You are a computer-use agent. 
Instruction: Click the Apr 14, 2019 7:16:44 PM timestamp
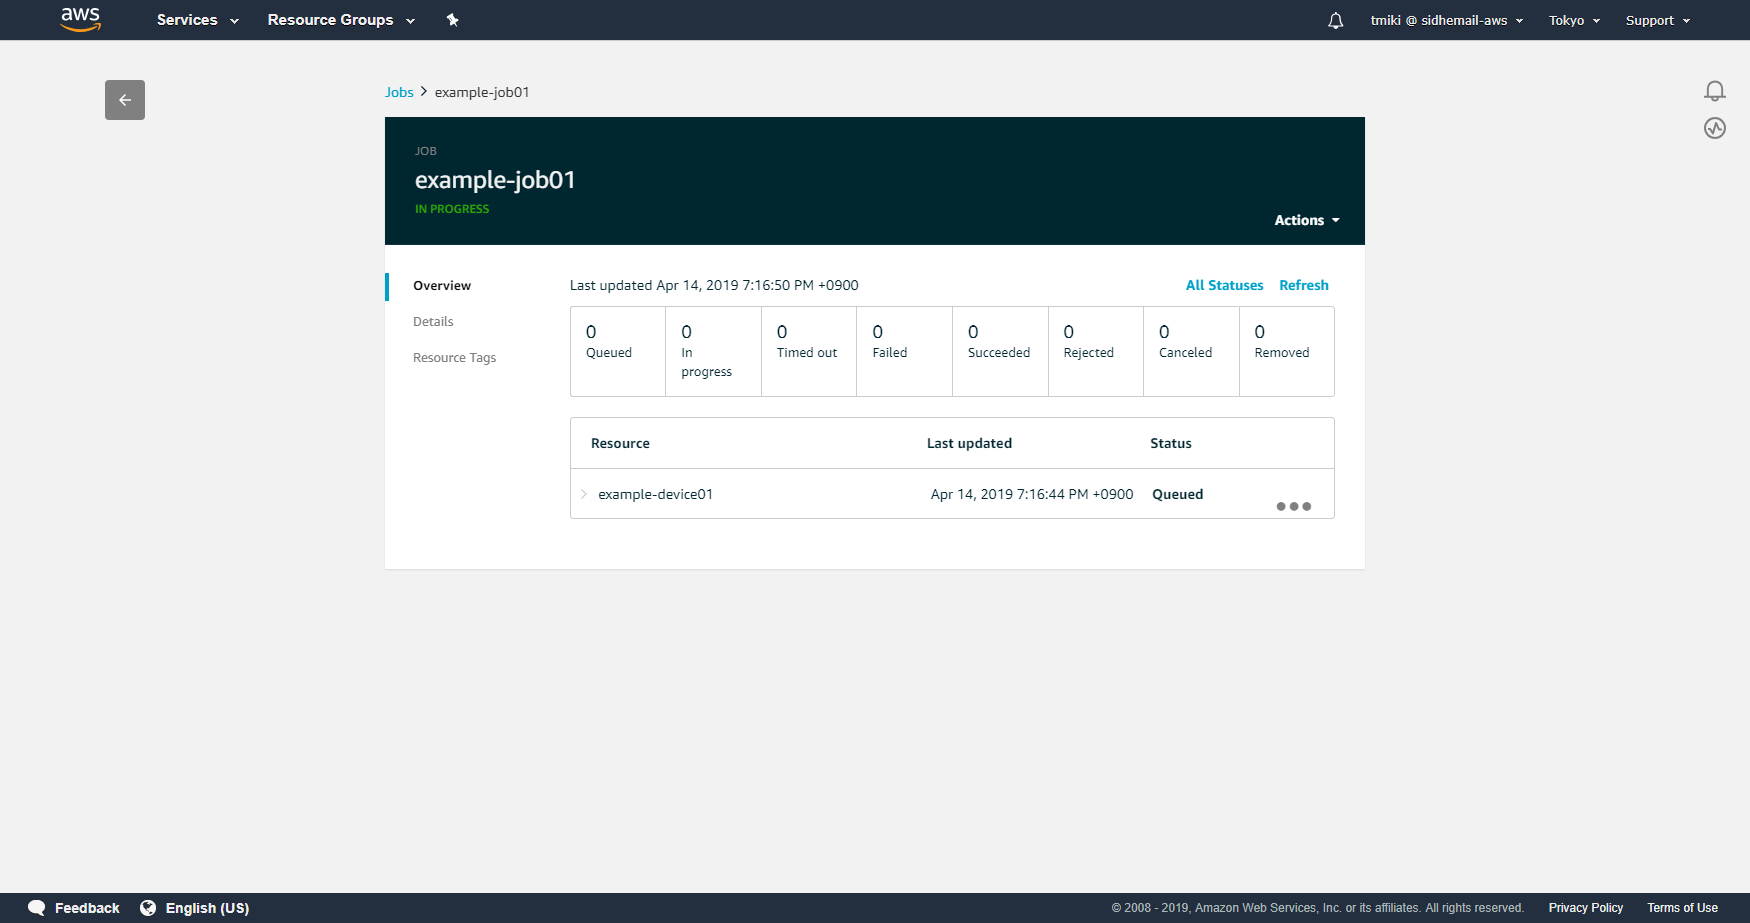1032,494
